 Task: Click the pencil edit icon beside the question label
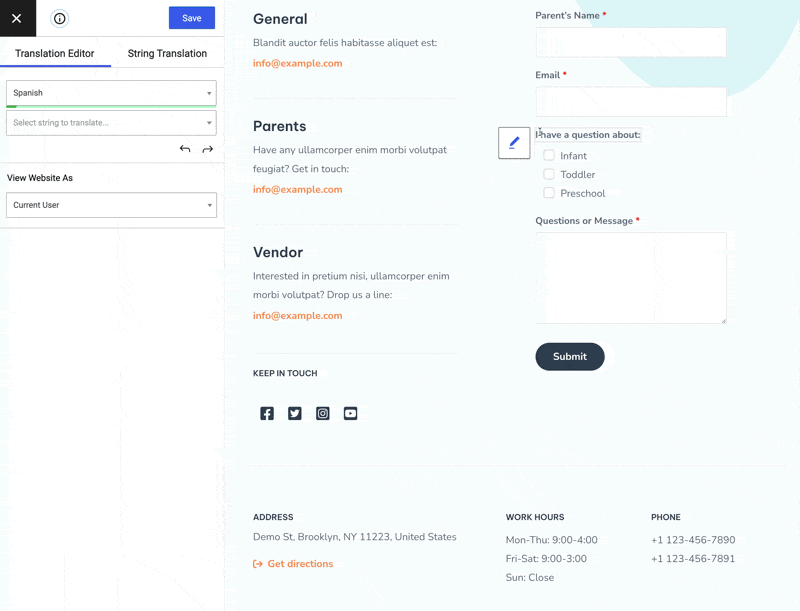(x=514, y=143)
